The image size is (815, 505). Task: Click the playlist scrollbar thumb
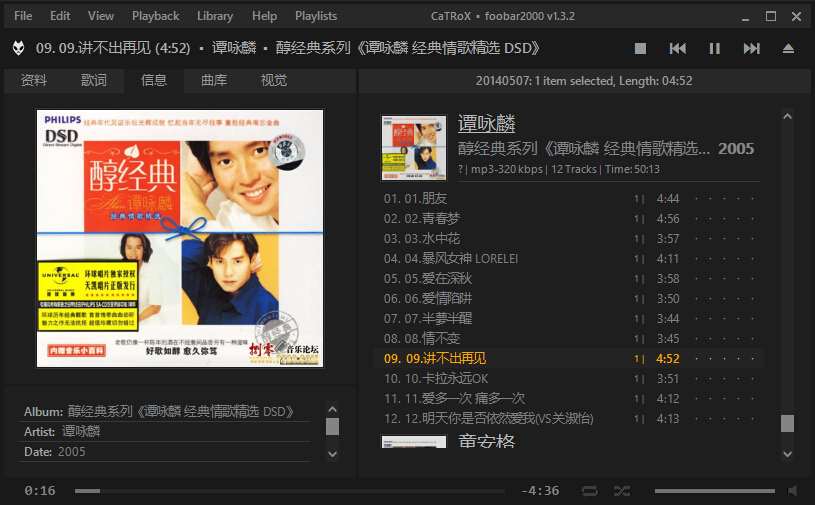[787, 423]
